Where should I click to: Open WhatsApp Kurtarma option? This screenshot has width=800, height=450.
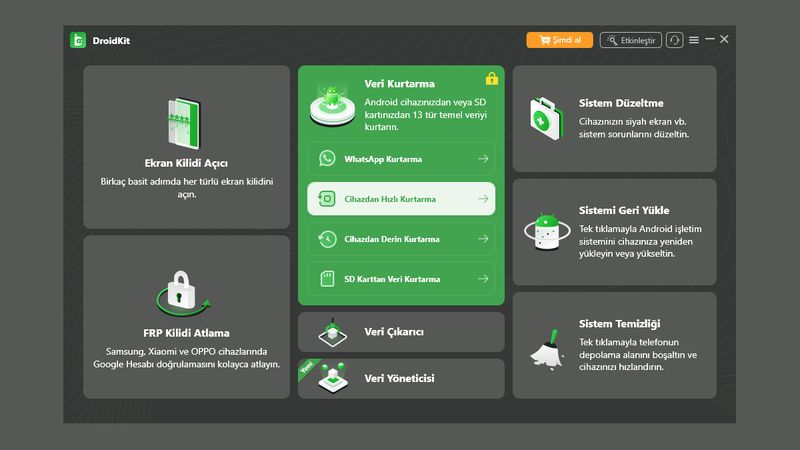point(401,159)
